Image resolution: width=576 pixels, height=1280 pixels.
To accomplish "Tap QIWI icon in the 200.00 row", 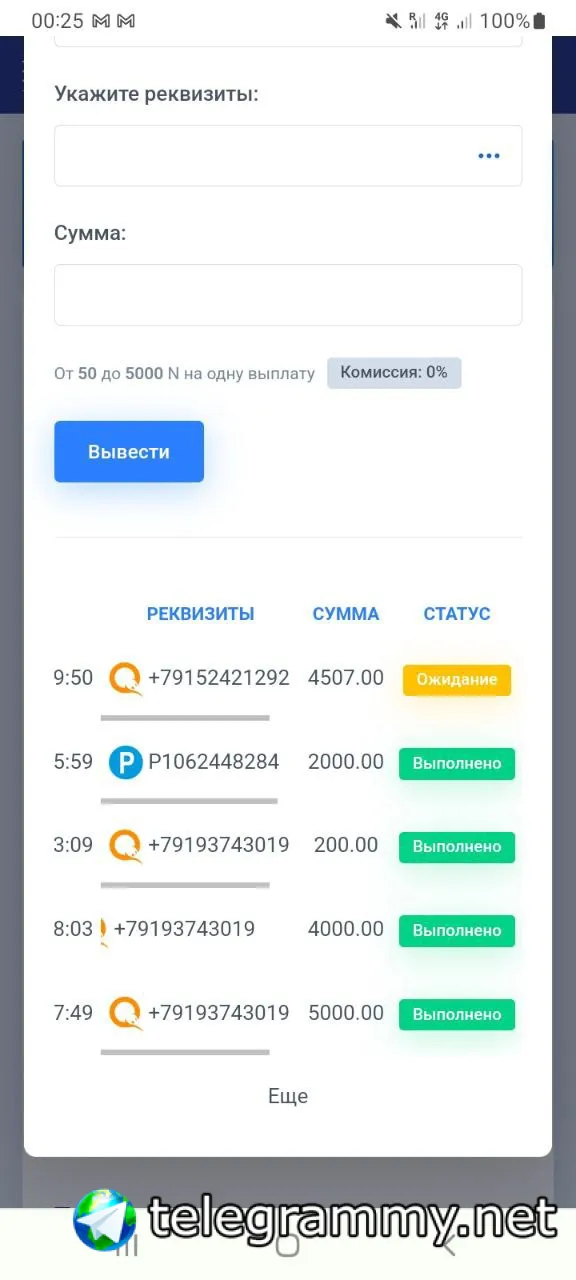I will (126, 846).
